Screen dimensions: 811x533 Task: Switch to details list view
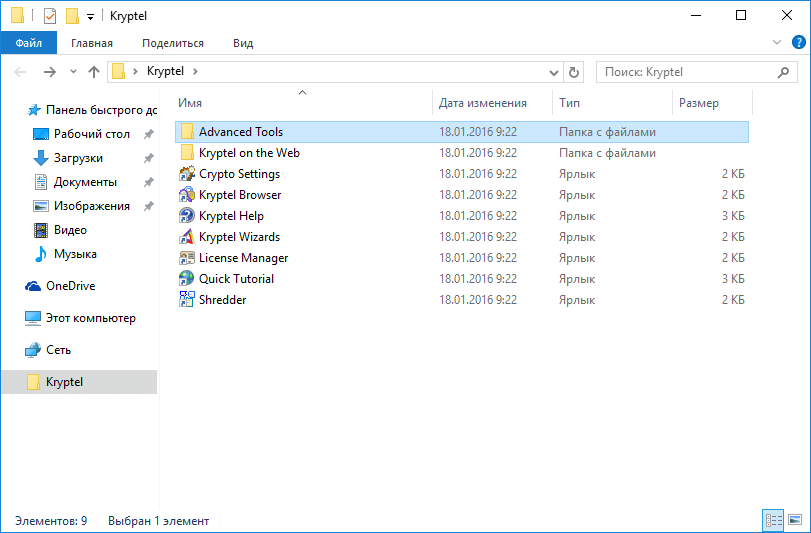pyautogui.click(x=773, y=520)
